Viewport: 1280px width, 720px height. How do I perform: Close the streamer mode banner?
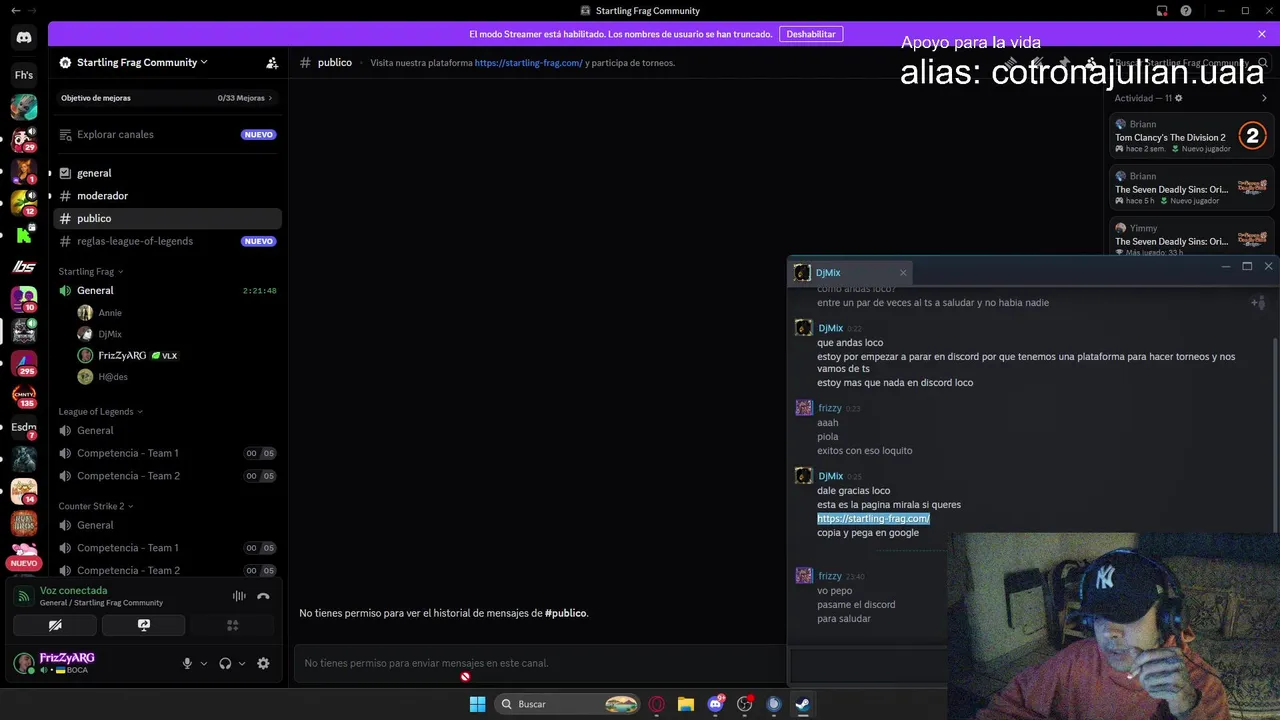(1262, 34)
